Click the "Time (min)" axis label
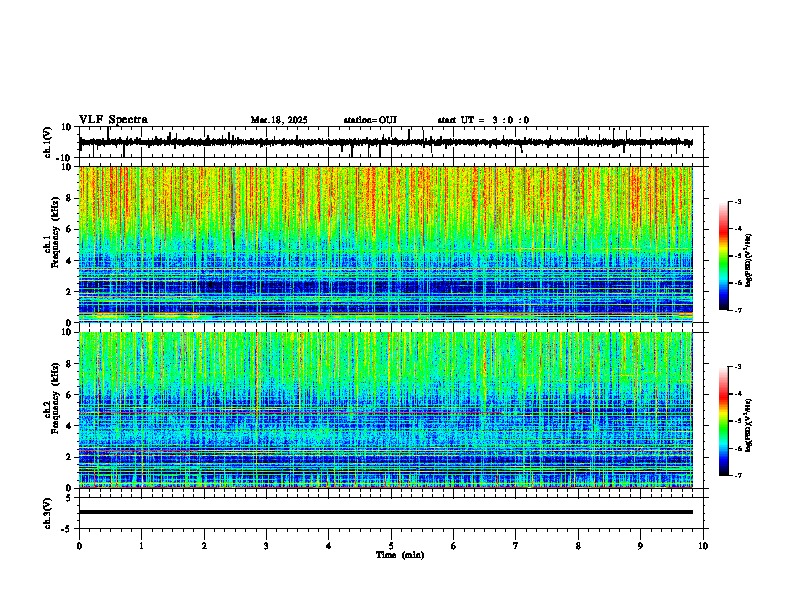Image resolution: width=792 pixels, height=612 pixels. (x=400, y=555)
